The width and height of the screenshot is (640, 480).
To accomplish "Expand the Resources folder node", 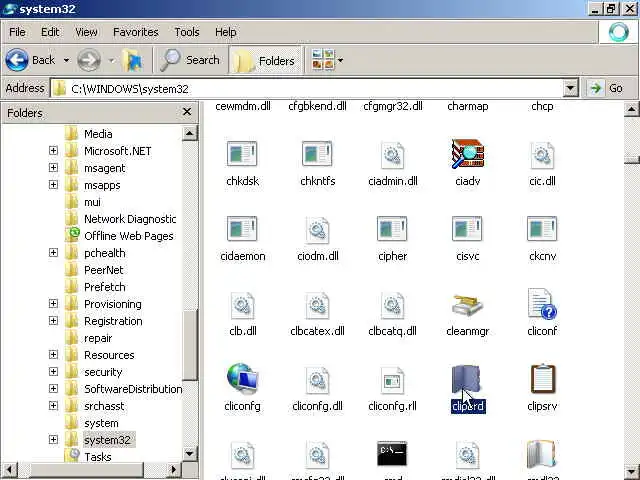I will [x=53, y=355].
